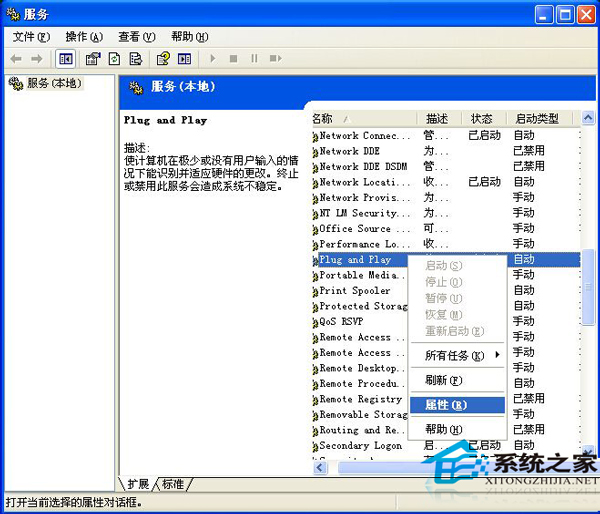Image resolution: width=600 pixels, height=514 pixels.
Task: Select the Portable Media service
Action: point(360,275)
